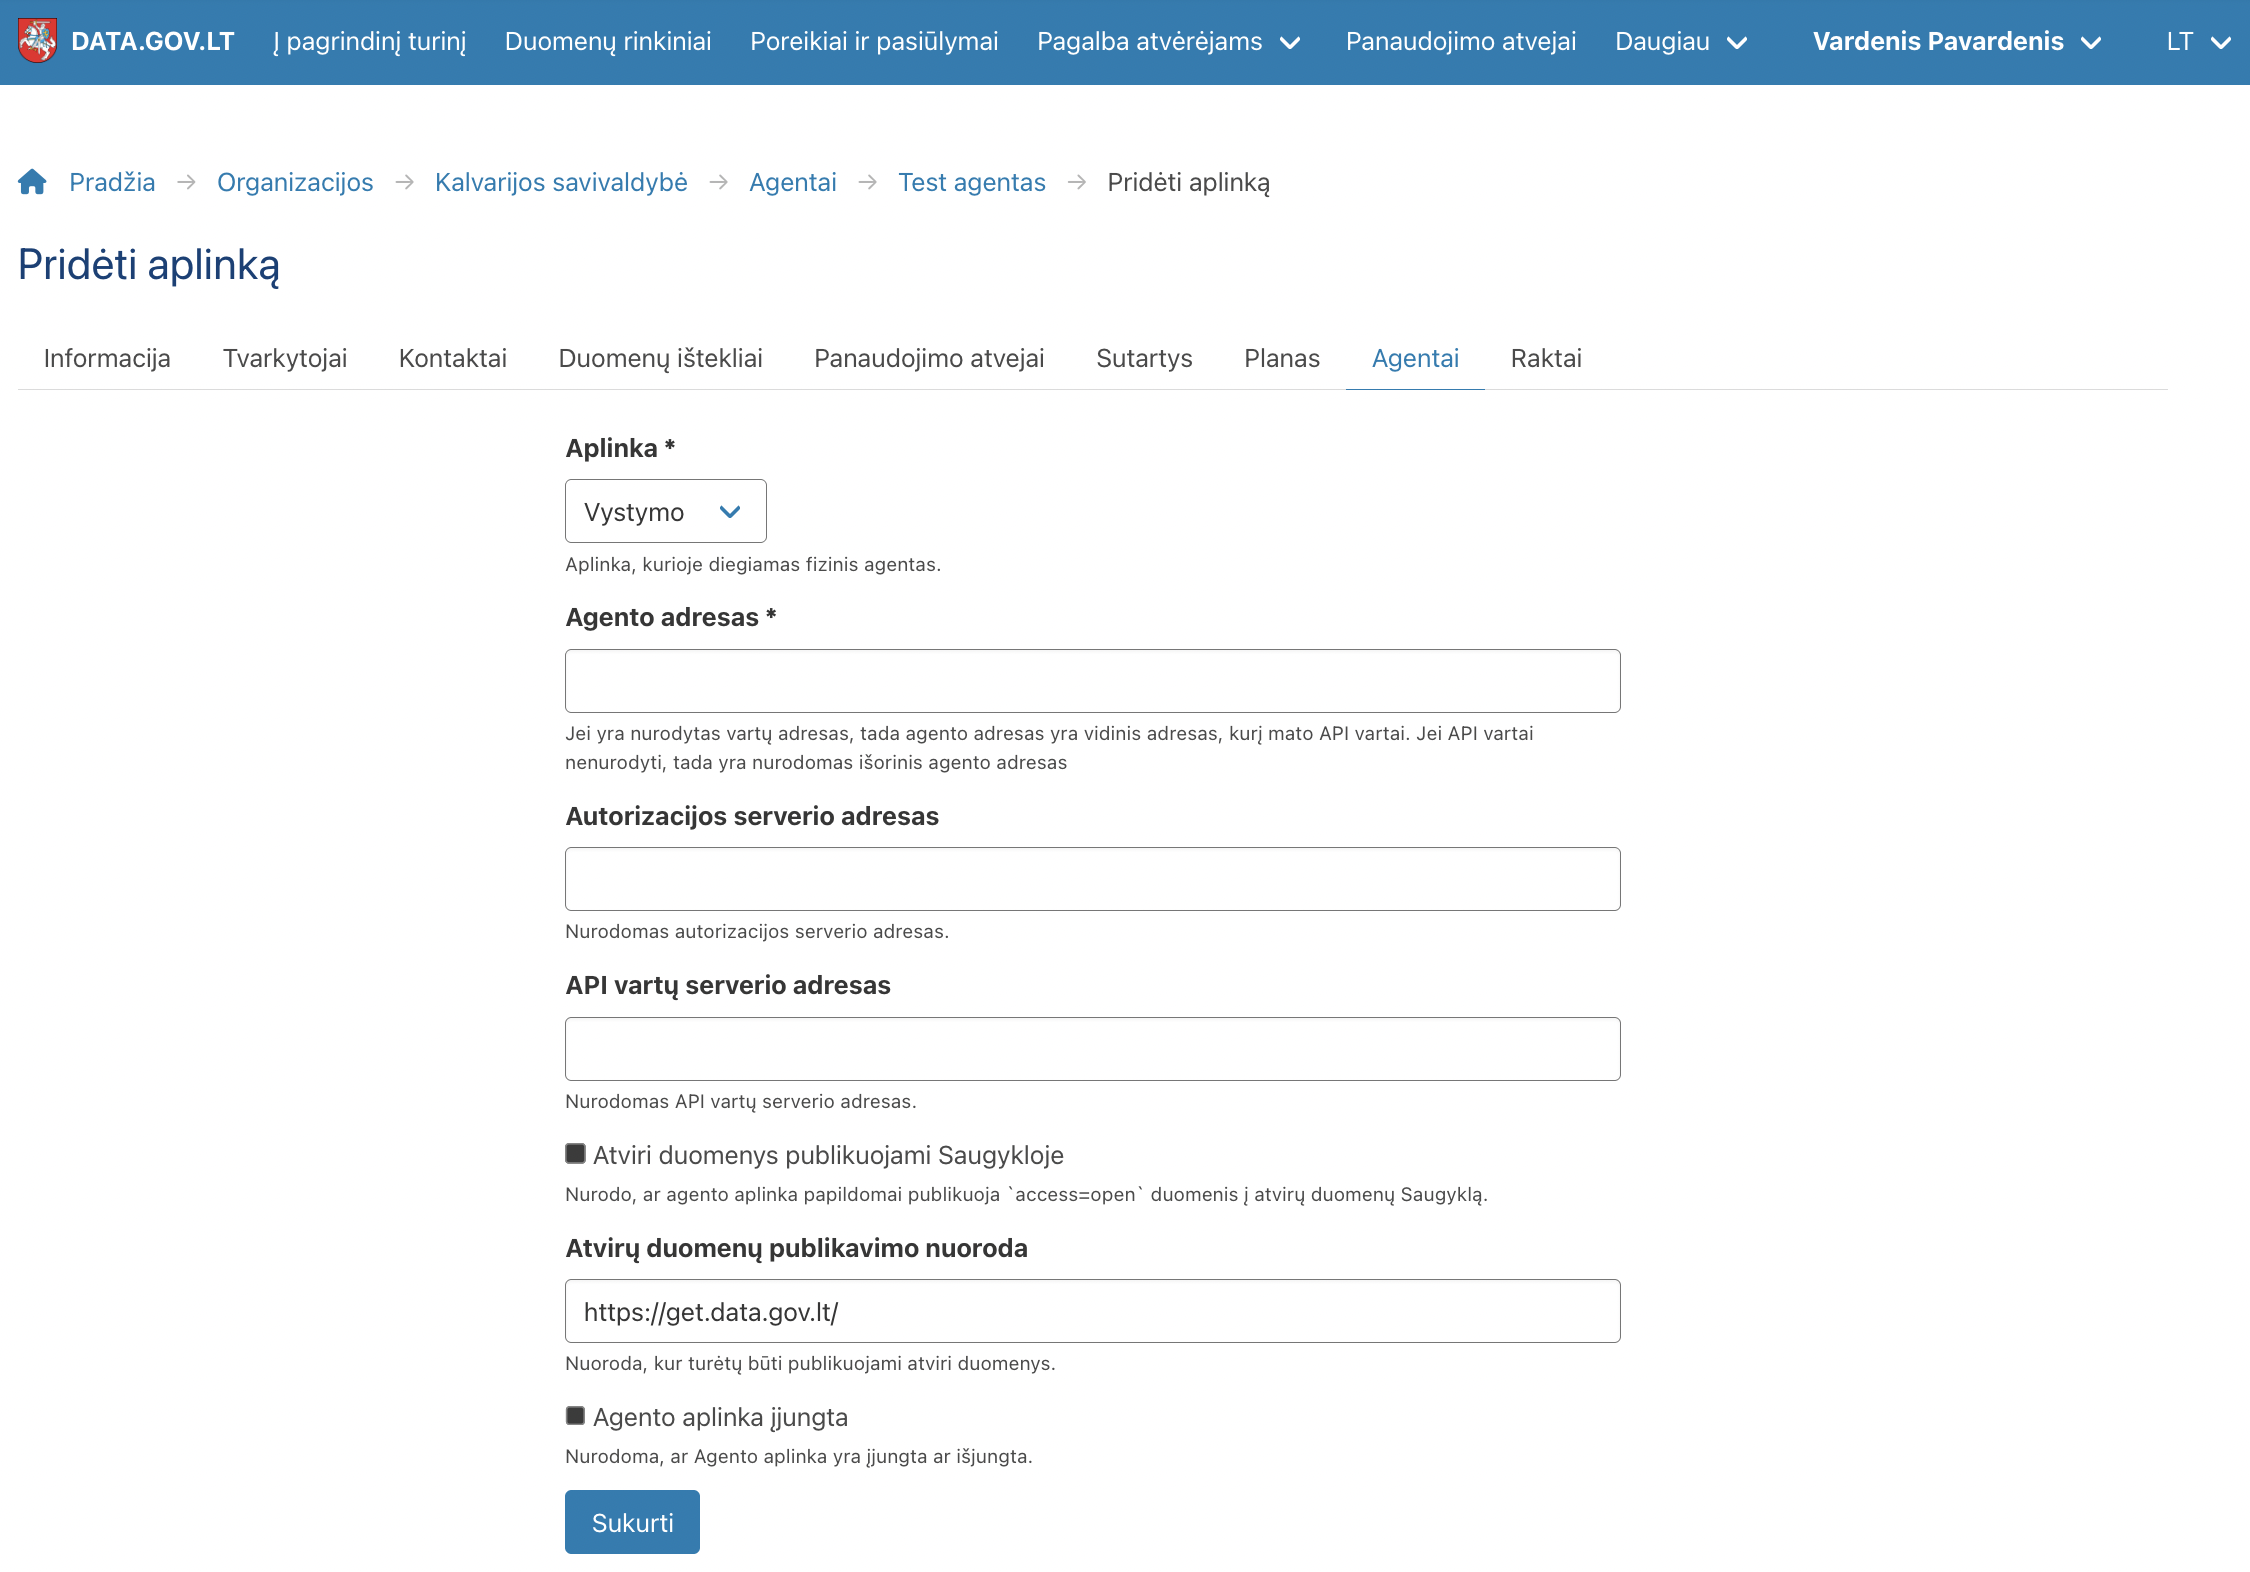Switch to the Sutartys tab
Viewport: 2250px width, 1572px height.
(1144, 358)
